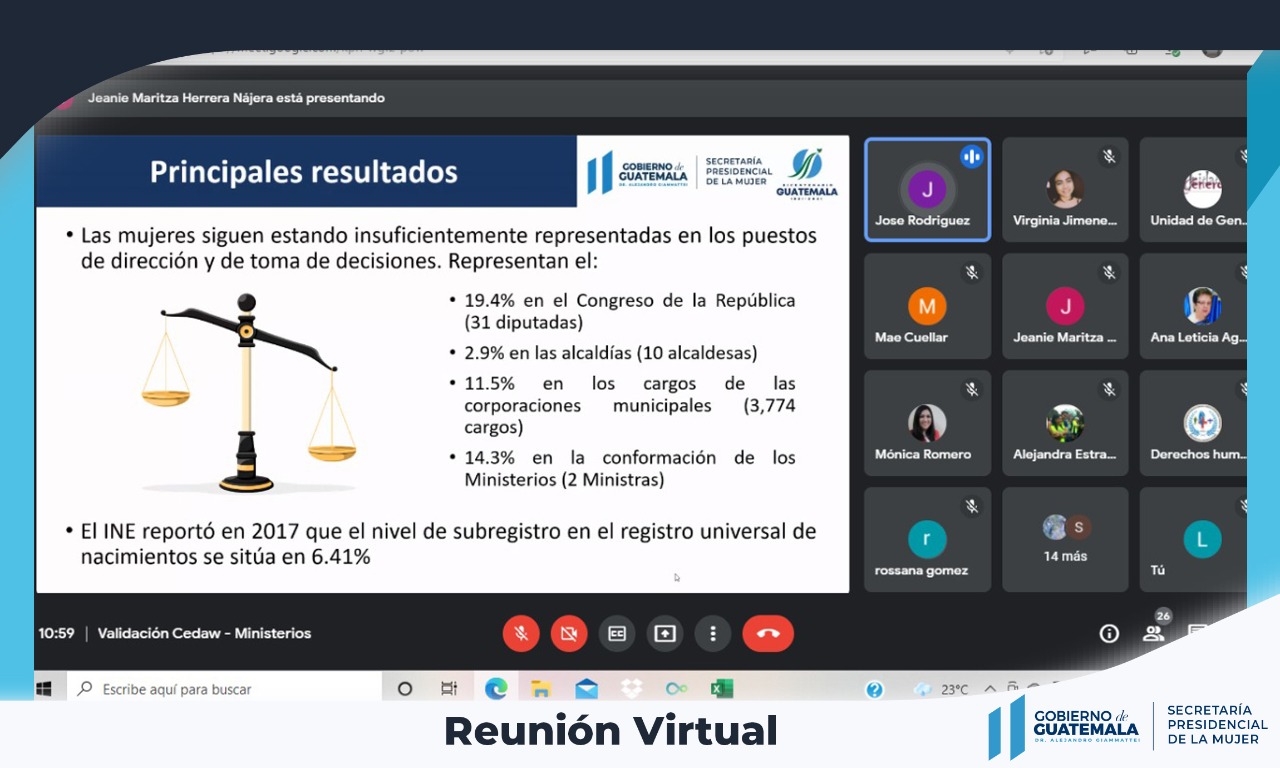Open Excel from the taskbar
Viewport: 1280px width, 768px height.
pyautogui.click(x=721, y=689)
